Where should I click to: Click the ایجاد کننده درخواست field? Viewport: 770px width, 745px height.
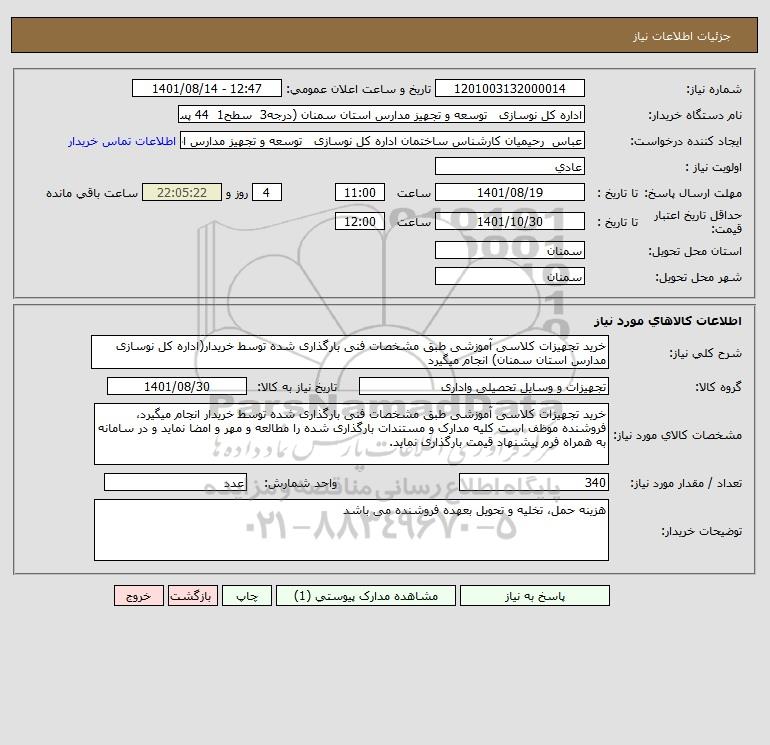pyautogui.click(x=383, y=141)
